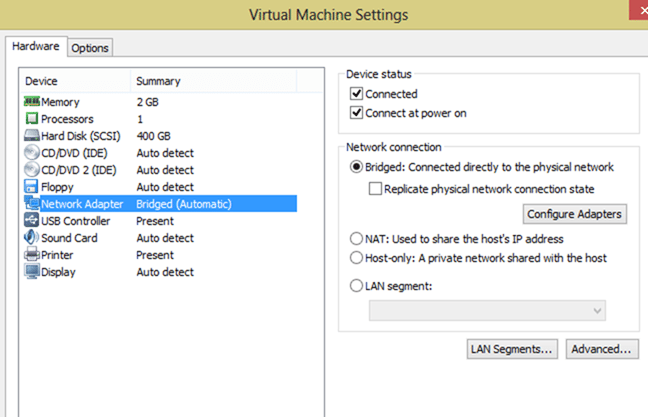Select the Memory device icon

click(x=32, y=102)
